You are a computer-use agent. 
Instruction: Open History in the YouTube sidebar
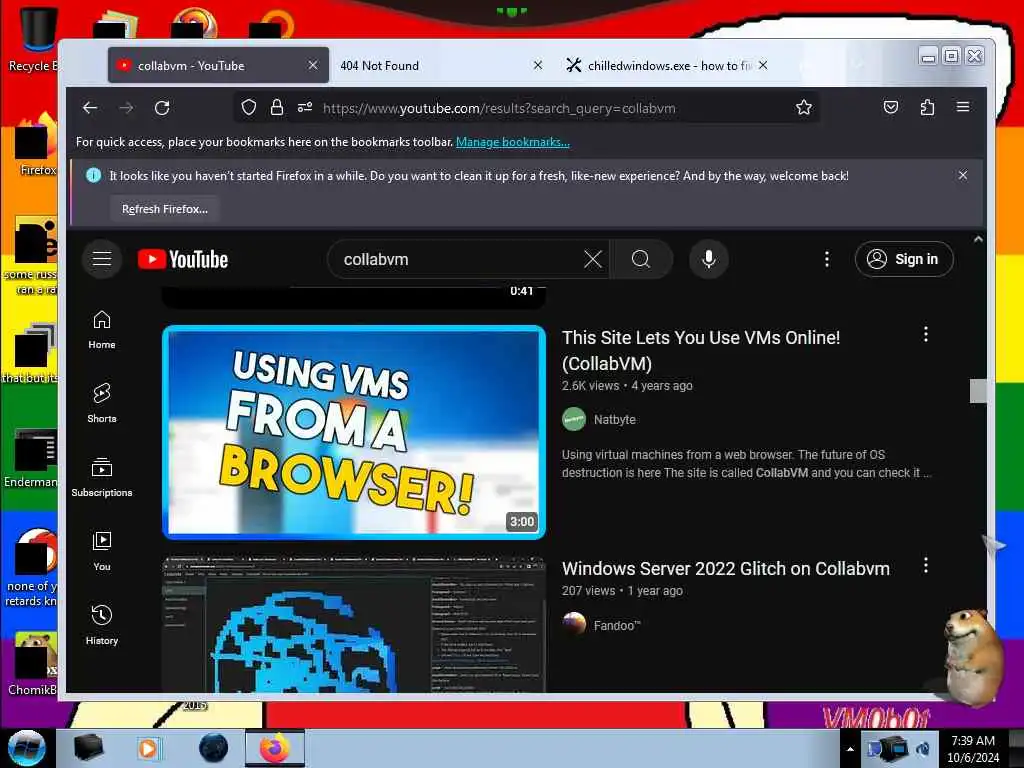point(102,625)
